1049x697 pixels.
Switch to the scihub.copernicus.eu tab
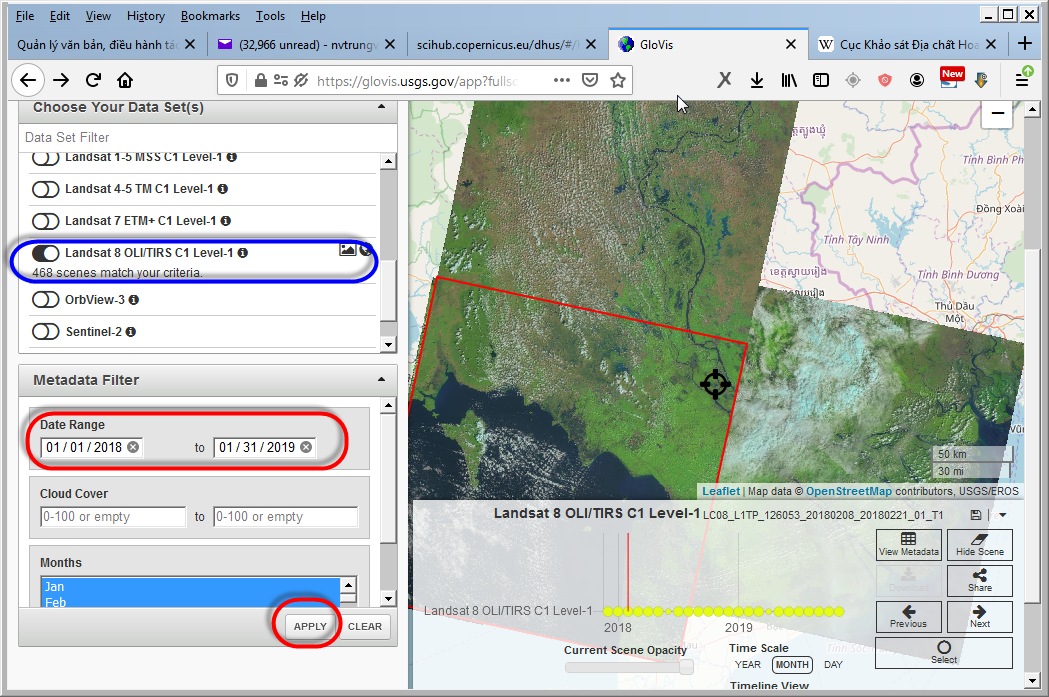(498, 45)
